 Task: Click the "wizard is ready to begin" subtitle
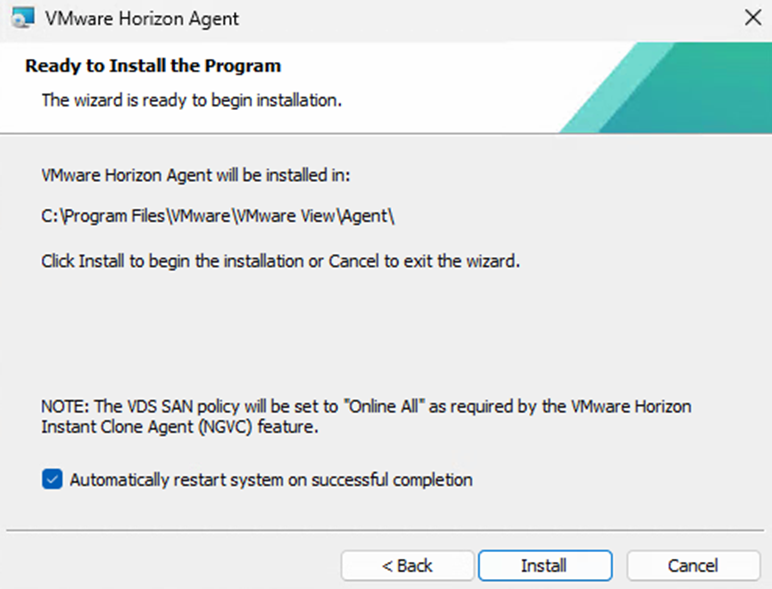pos(191,101)
